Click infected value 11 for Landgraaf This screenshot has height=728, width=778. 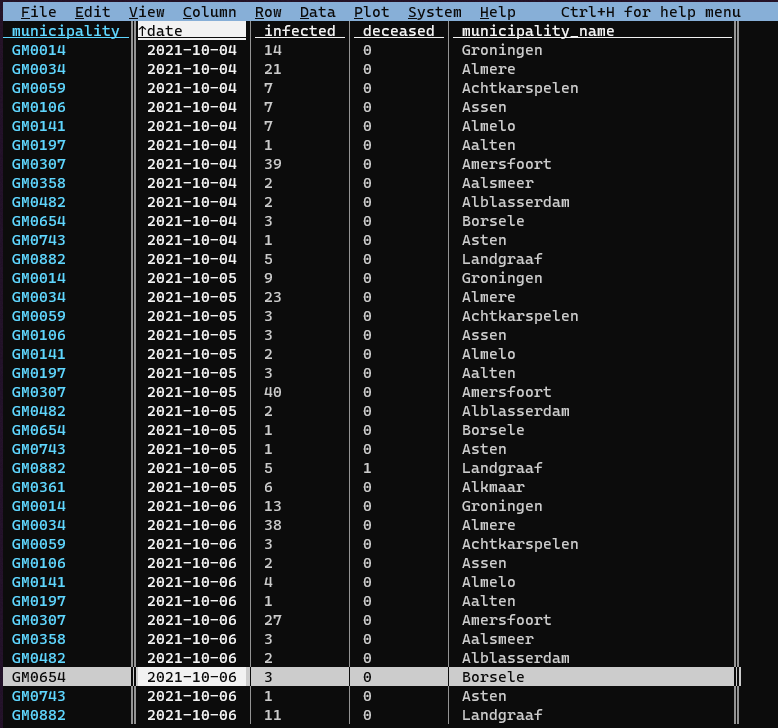[273, 715]
